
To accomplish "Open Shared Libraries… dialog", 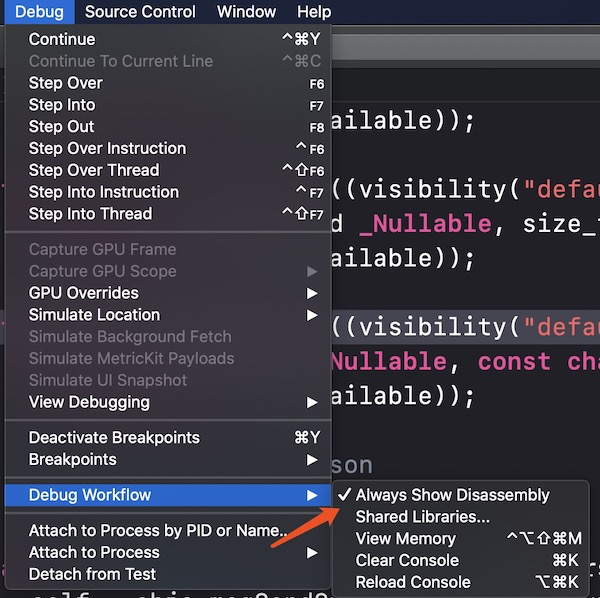I will tap(461, 517).
